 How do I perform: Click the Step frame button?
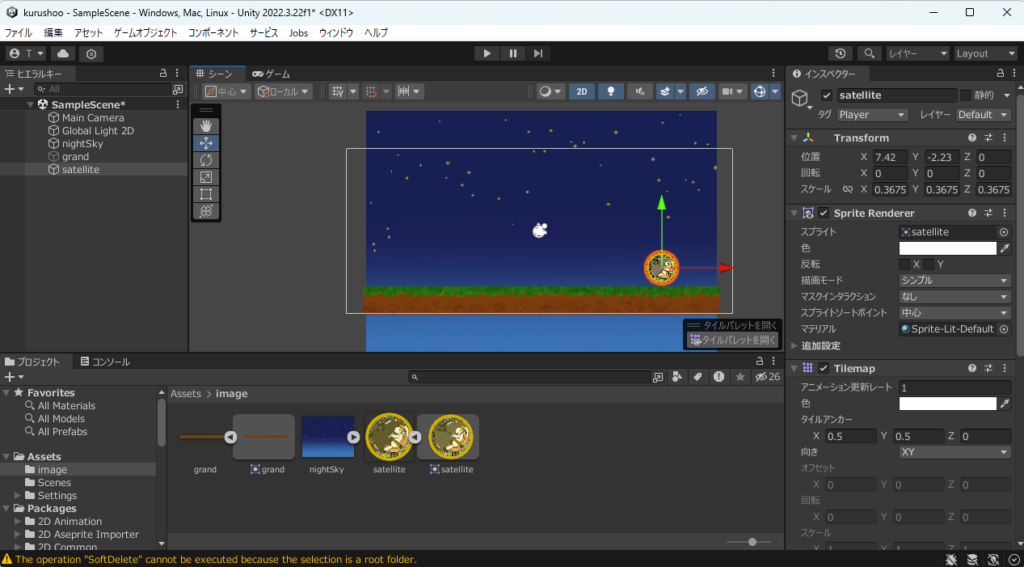[x=538, y=53]
